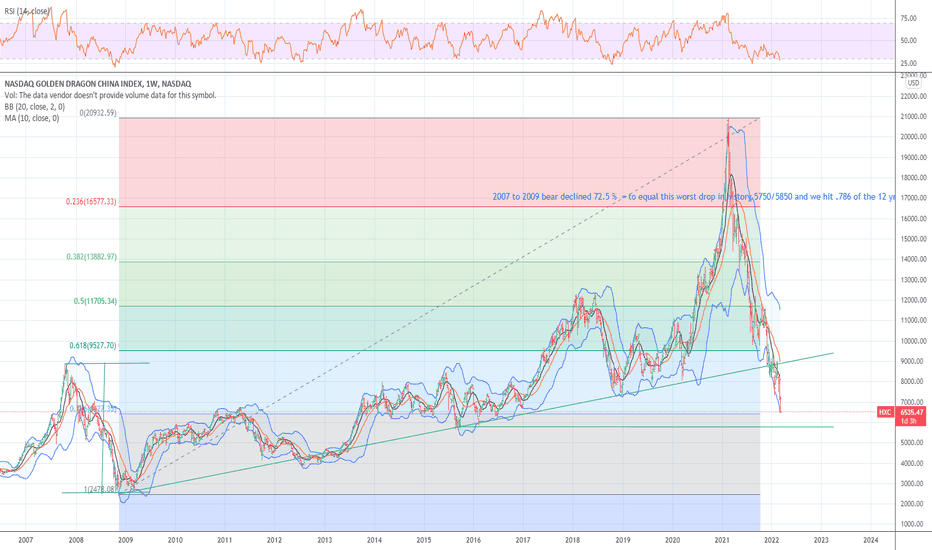Click the 13000.00 price axis label

pos(914,280)
